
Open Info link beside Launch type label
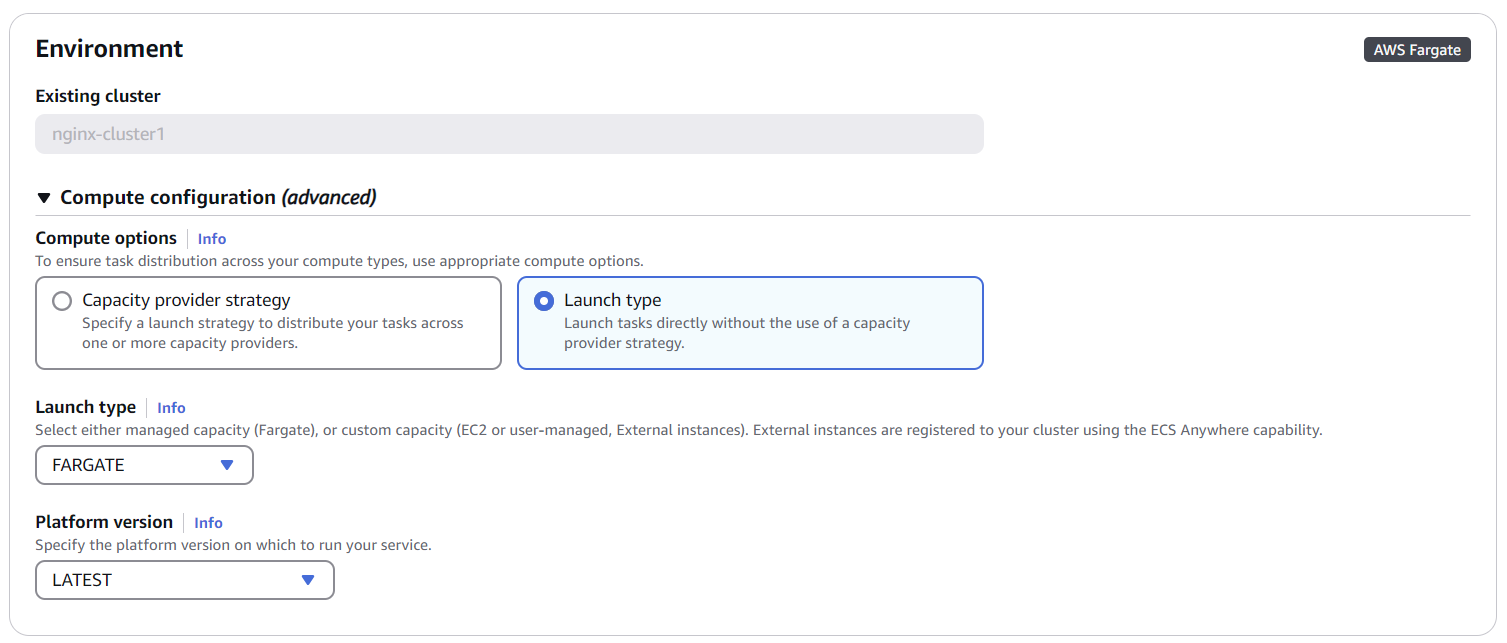[x=171, y=408]
